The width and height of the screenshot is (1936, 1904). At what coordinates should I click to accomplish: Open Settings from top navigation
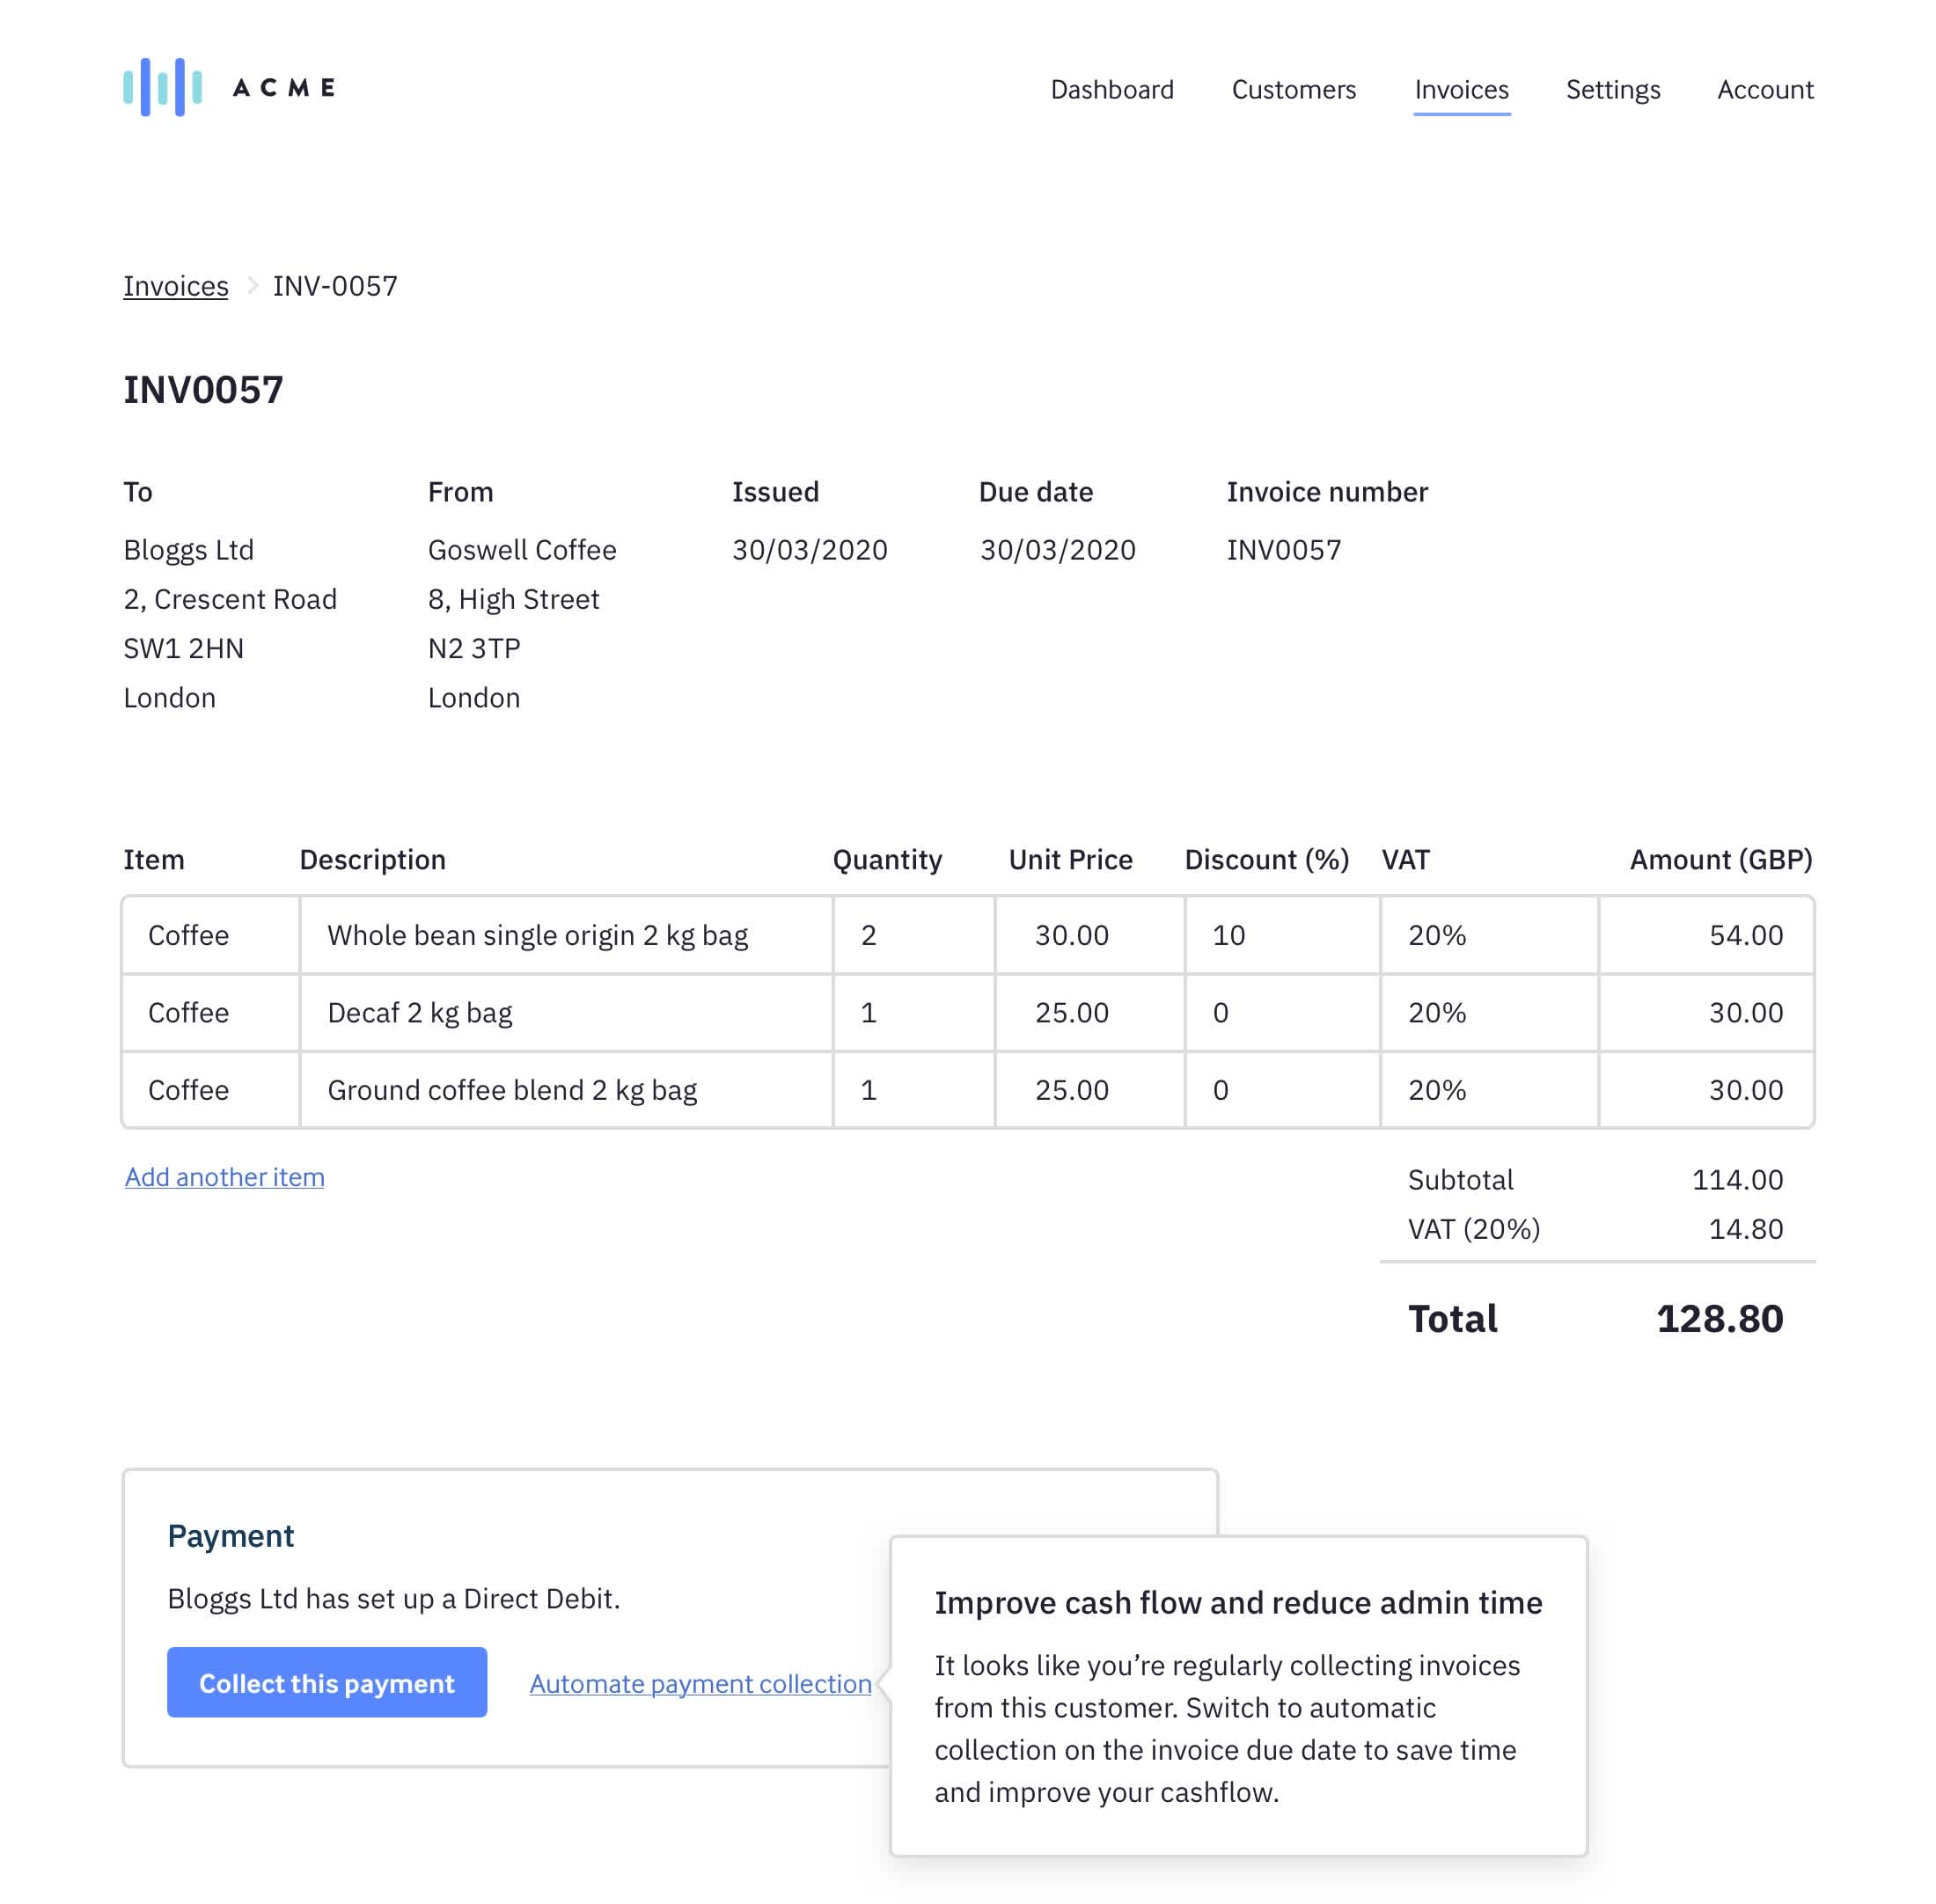click(1612, 90)
